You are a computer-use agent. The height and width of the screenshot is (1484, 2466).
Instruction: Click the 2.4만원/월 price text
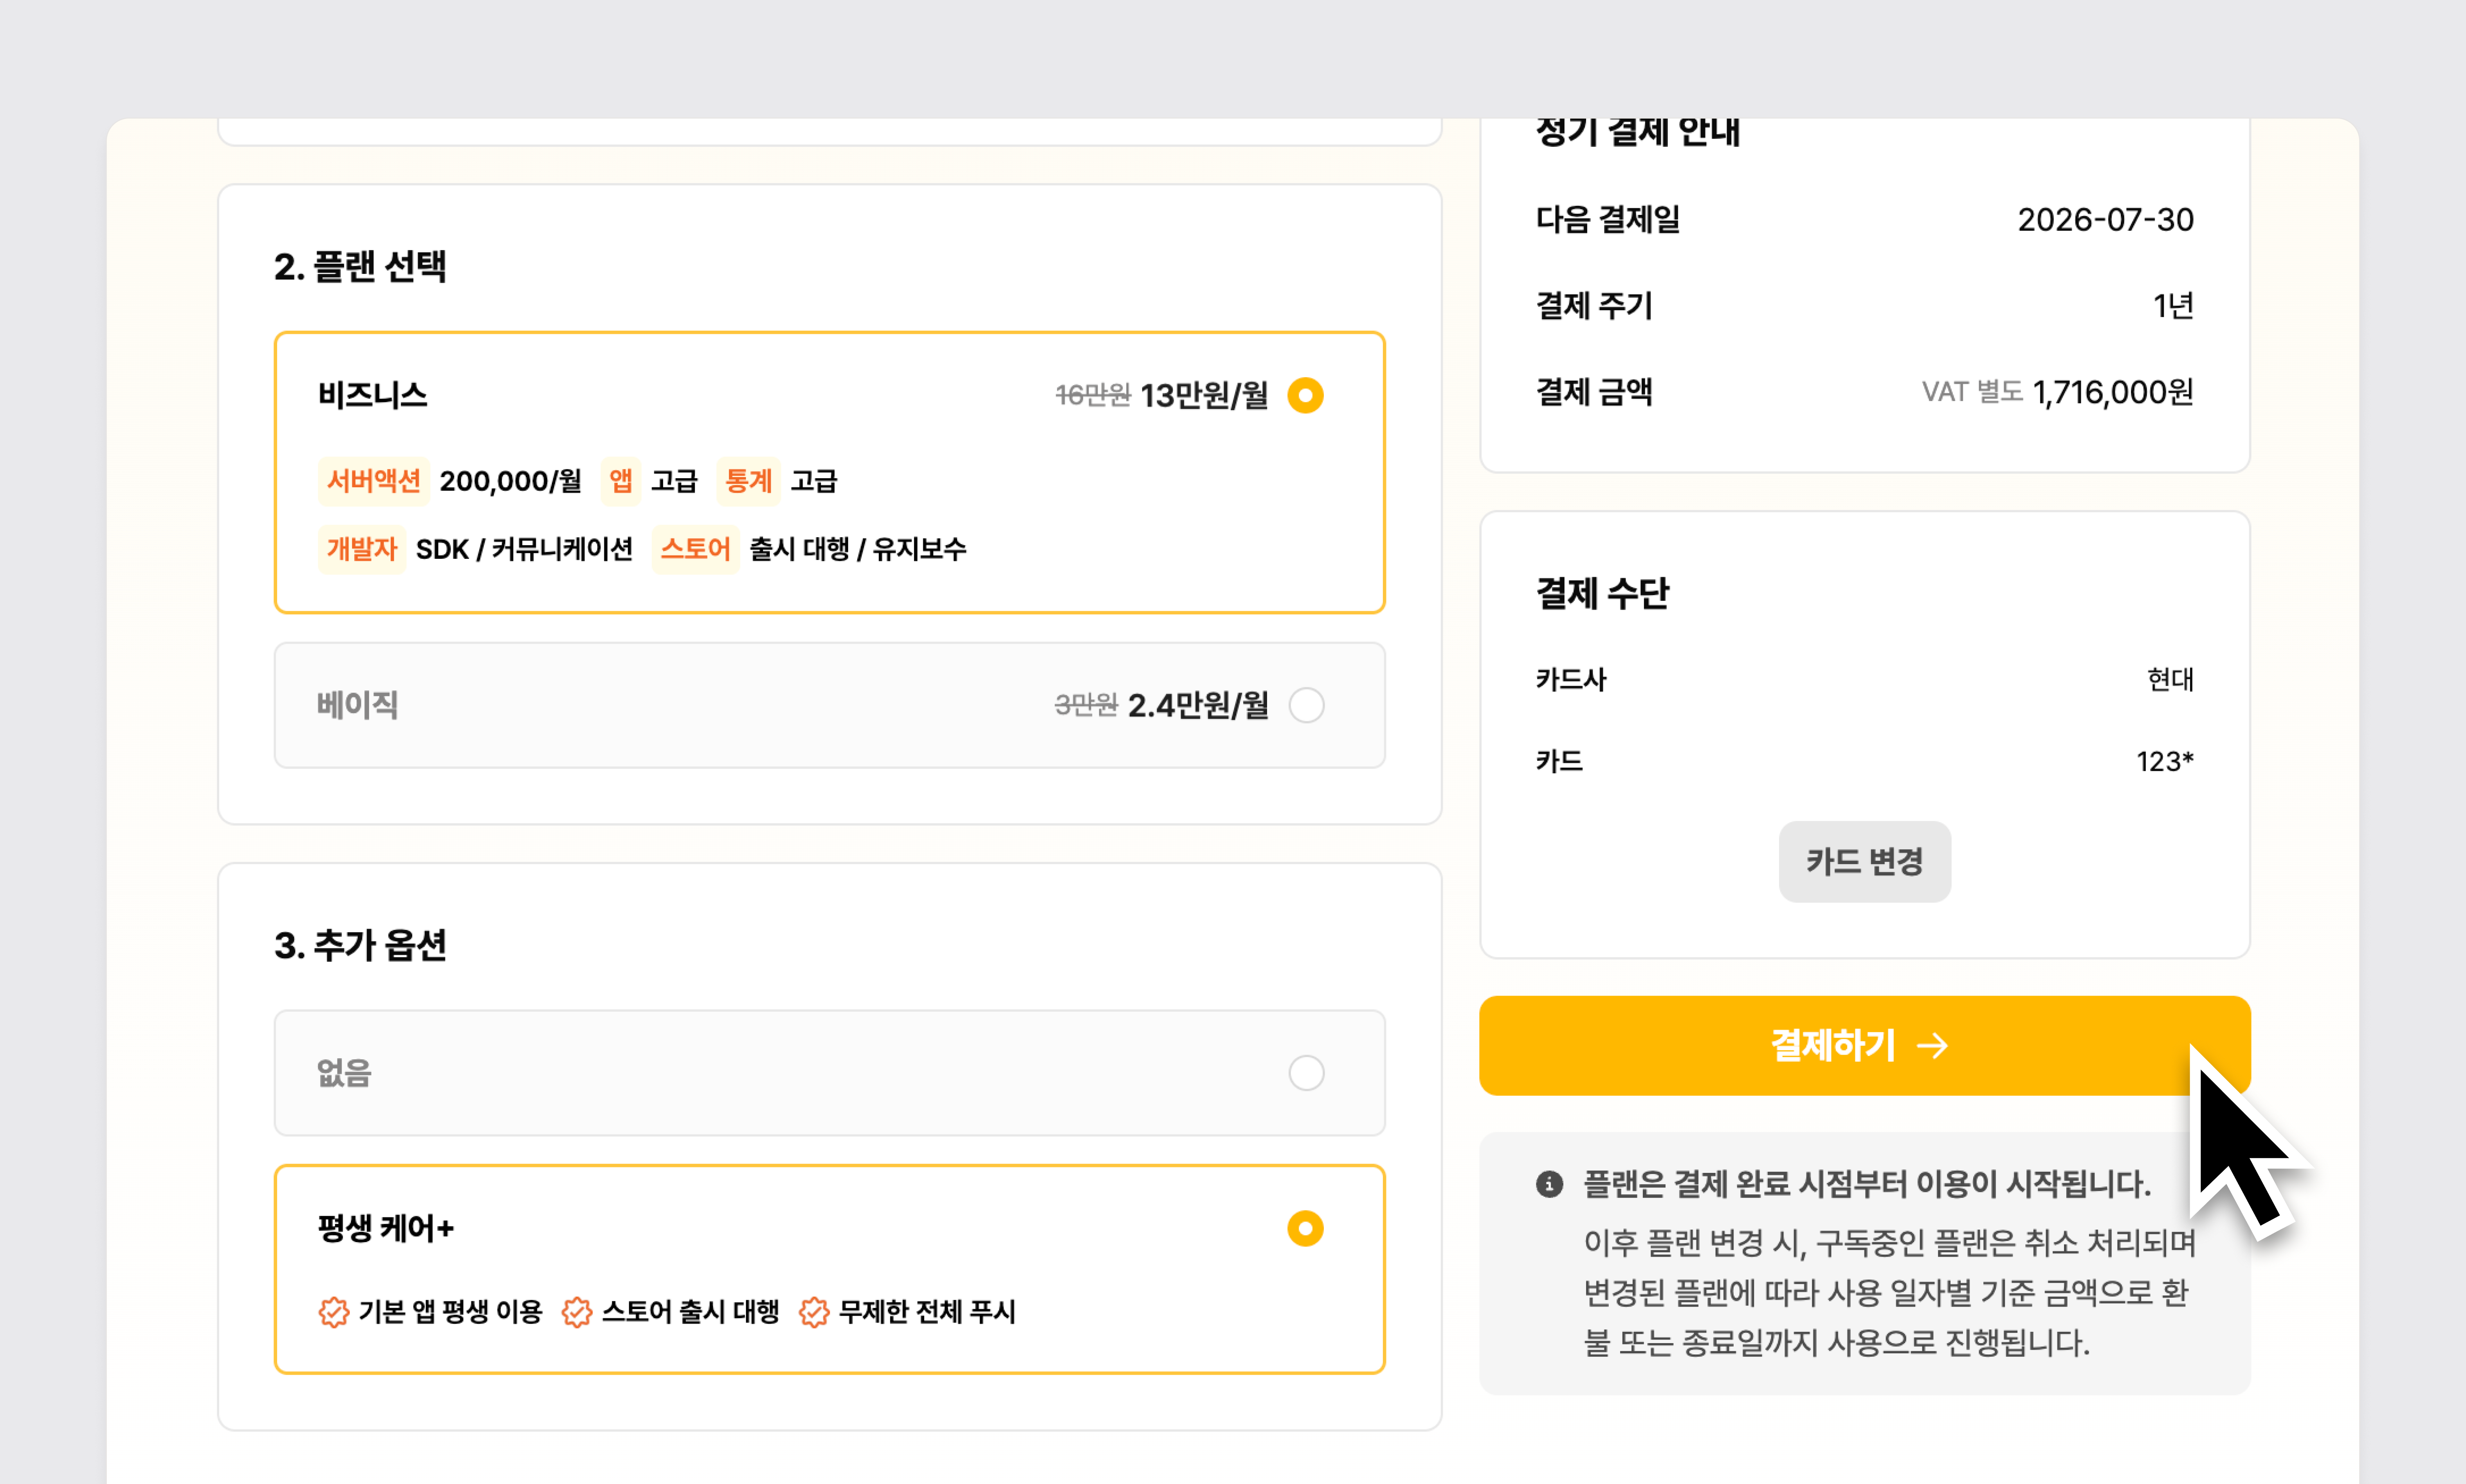(1198, 705)
